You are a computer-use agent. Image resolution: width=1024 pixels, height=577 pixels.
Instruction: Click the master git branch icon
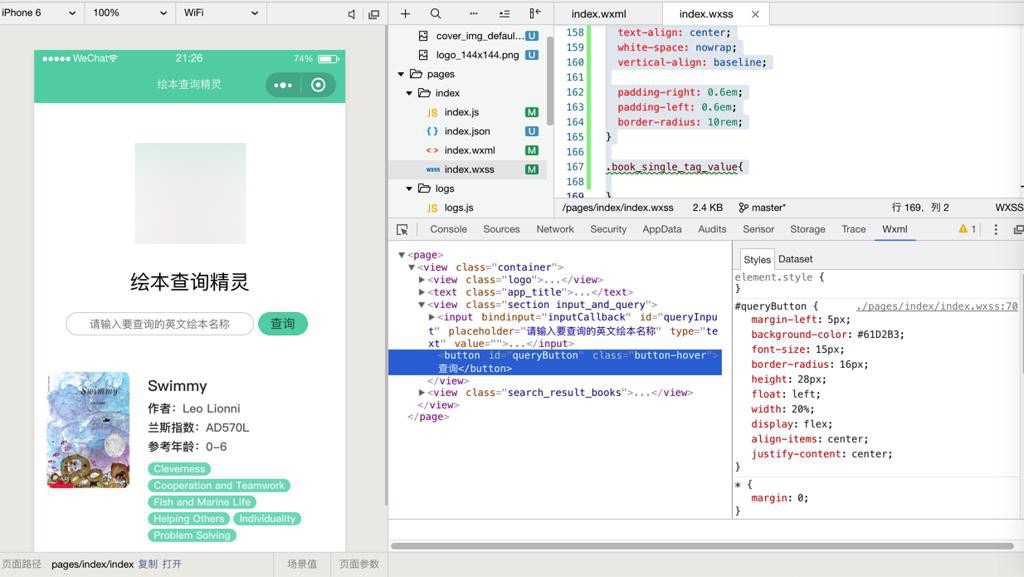[743, 208]
